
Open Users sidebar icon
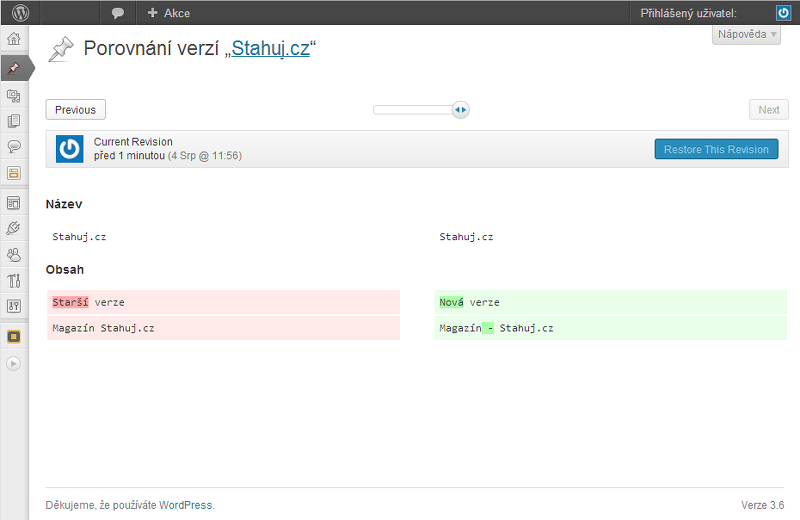pyautogui.click(x=14, y=255)
